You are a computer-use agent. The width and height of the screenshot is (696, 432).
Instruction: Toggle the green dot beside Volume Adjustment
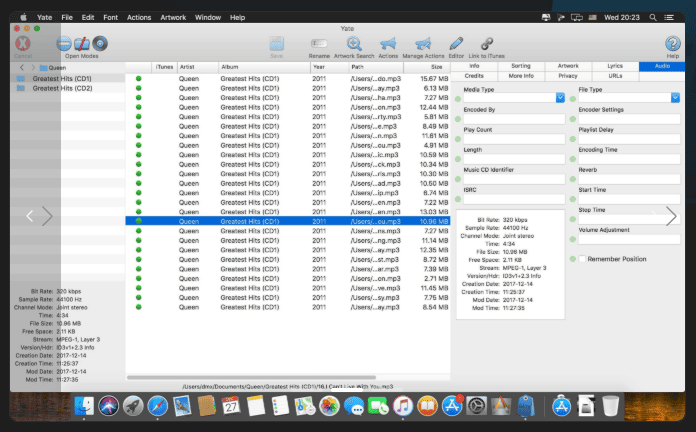(573, 239)
